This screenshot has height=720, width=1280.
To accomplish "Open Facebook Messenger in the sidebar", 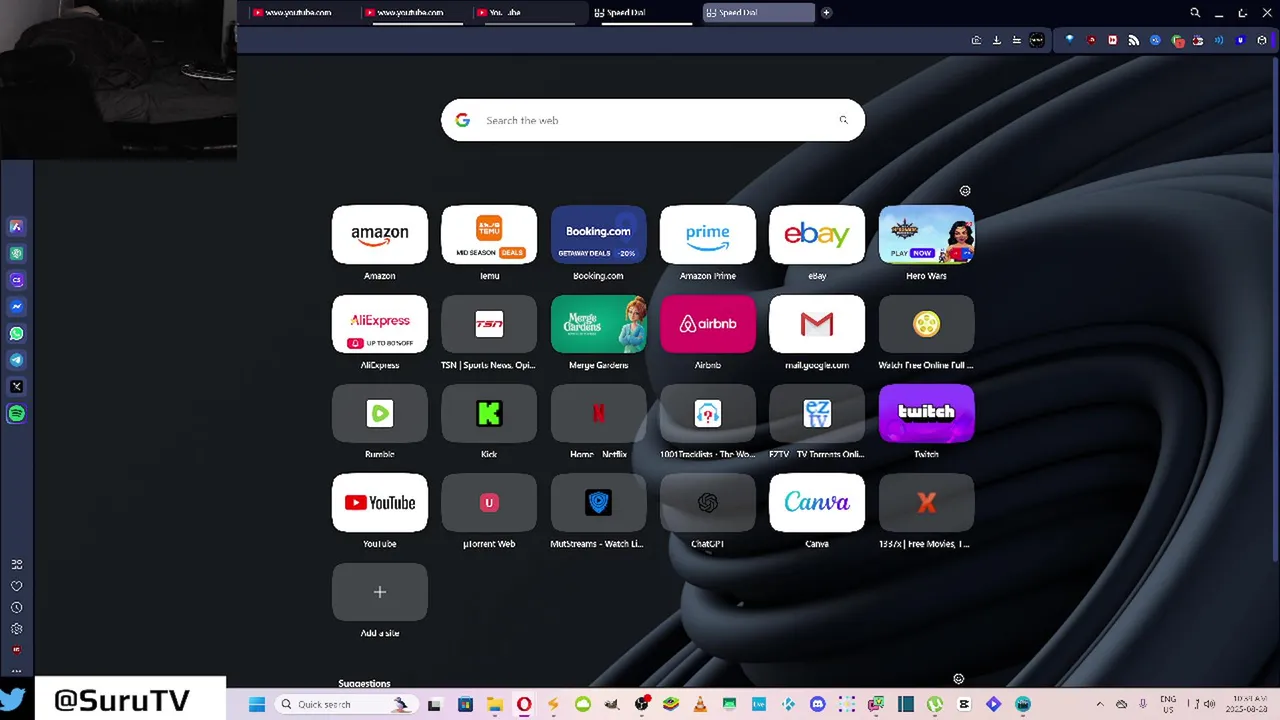I will click(16, 307).
